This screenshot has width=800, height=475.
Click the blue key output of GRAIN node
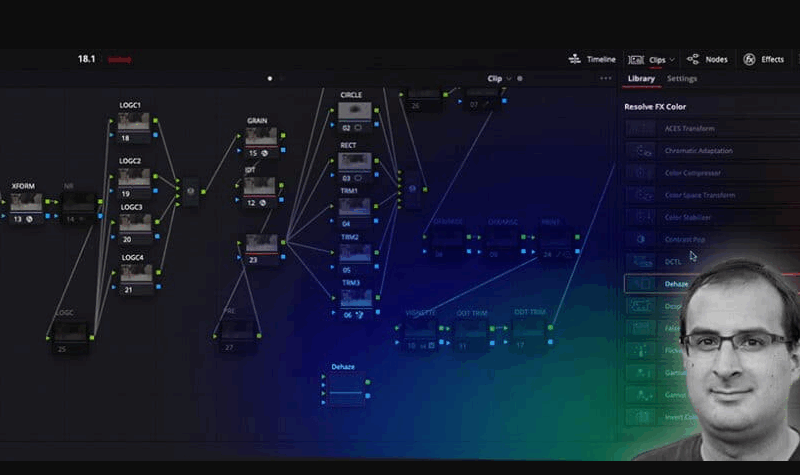[283, 150]
